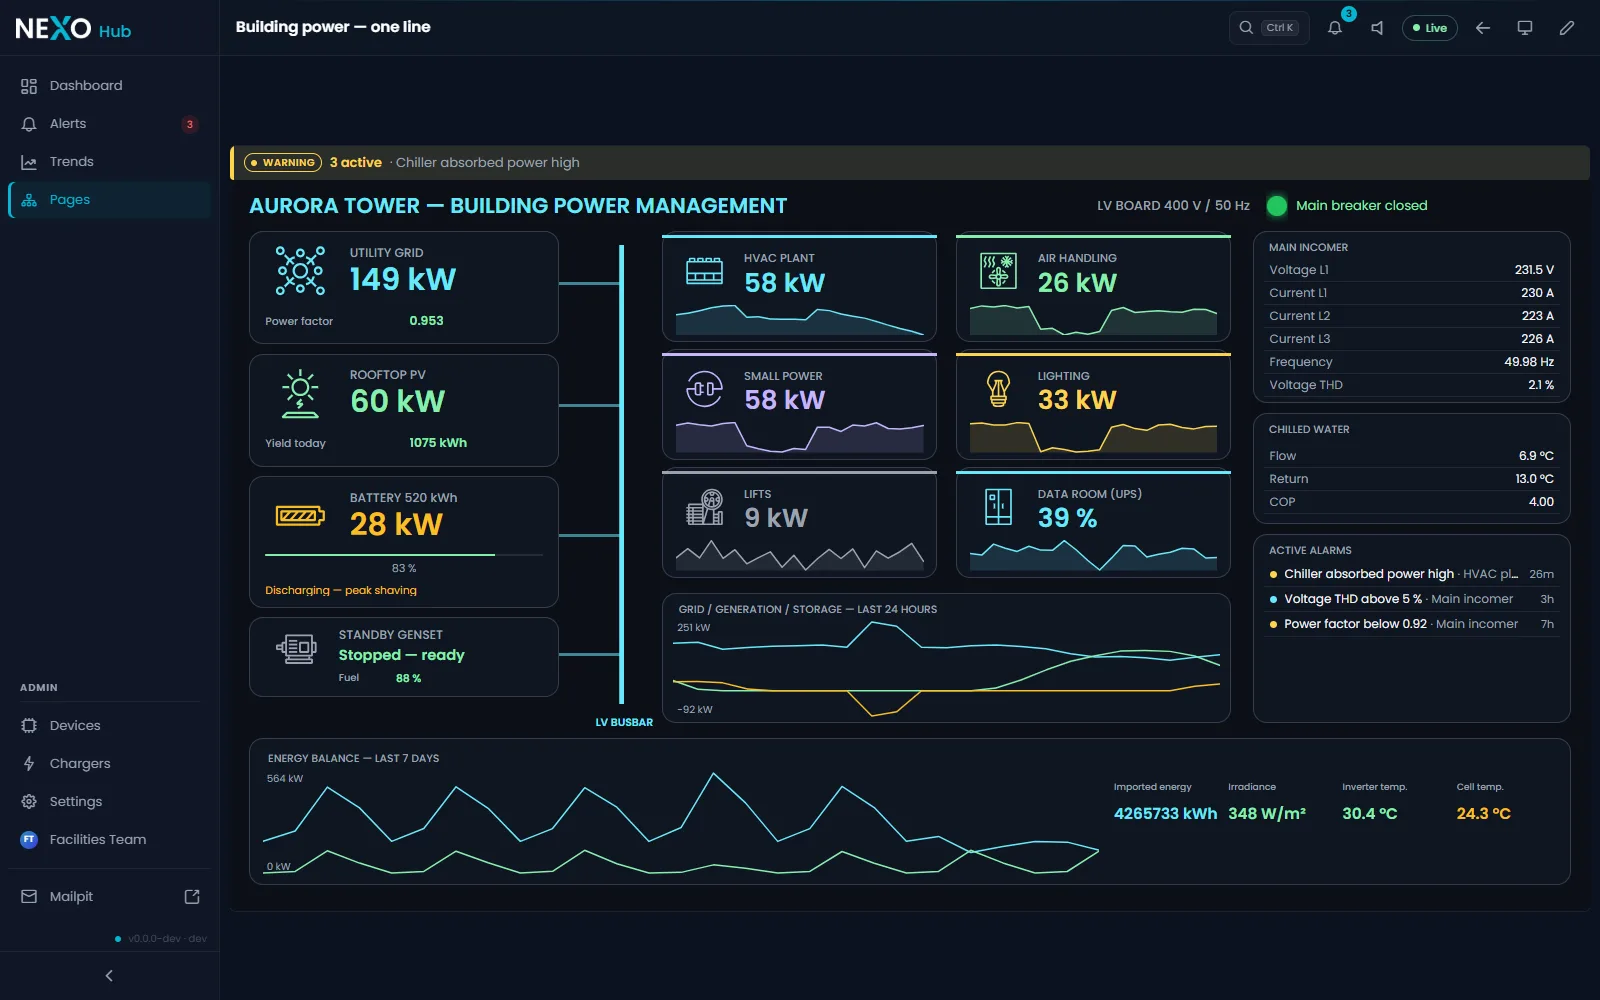The height and width of the screenshot is (1000, 1600).
Task: Select Data Room 39 % reading
Action: point(1067,518)
